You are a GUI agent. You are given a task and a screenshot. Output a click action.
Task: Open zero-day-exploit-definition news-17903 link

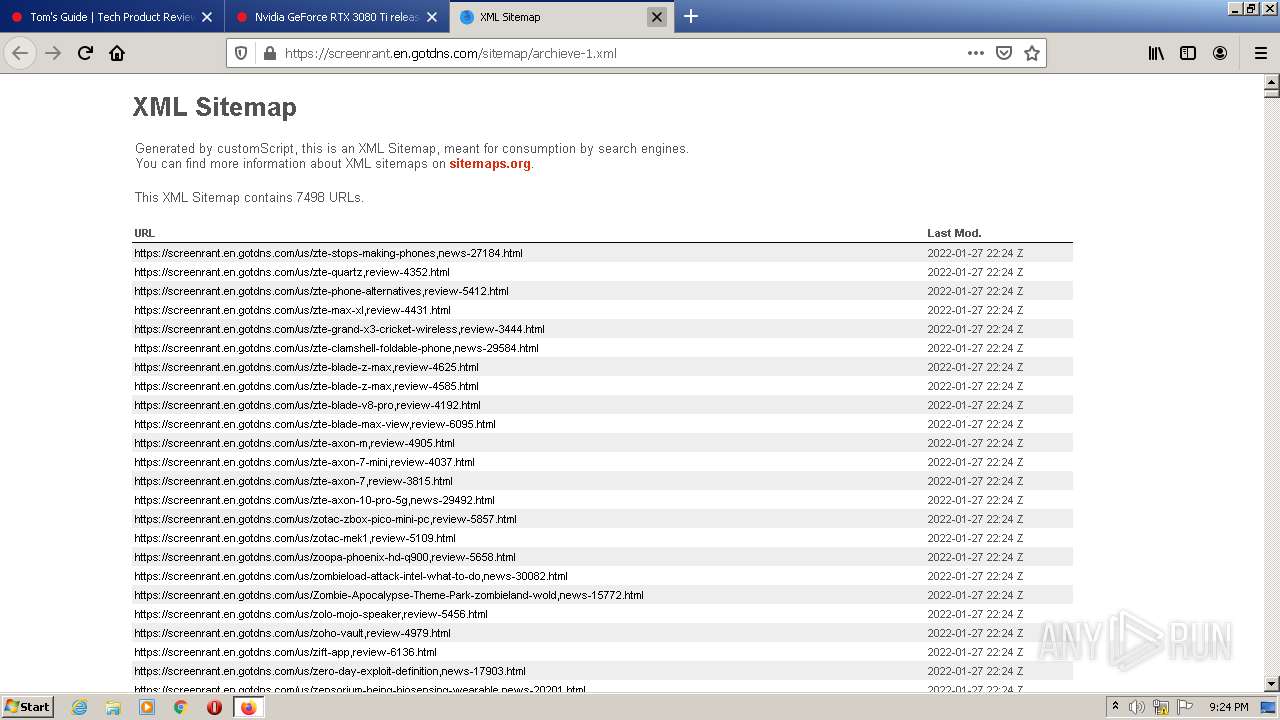point(330,671)
